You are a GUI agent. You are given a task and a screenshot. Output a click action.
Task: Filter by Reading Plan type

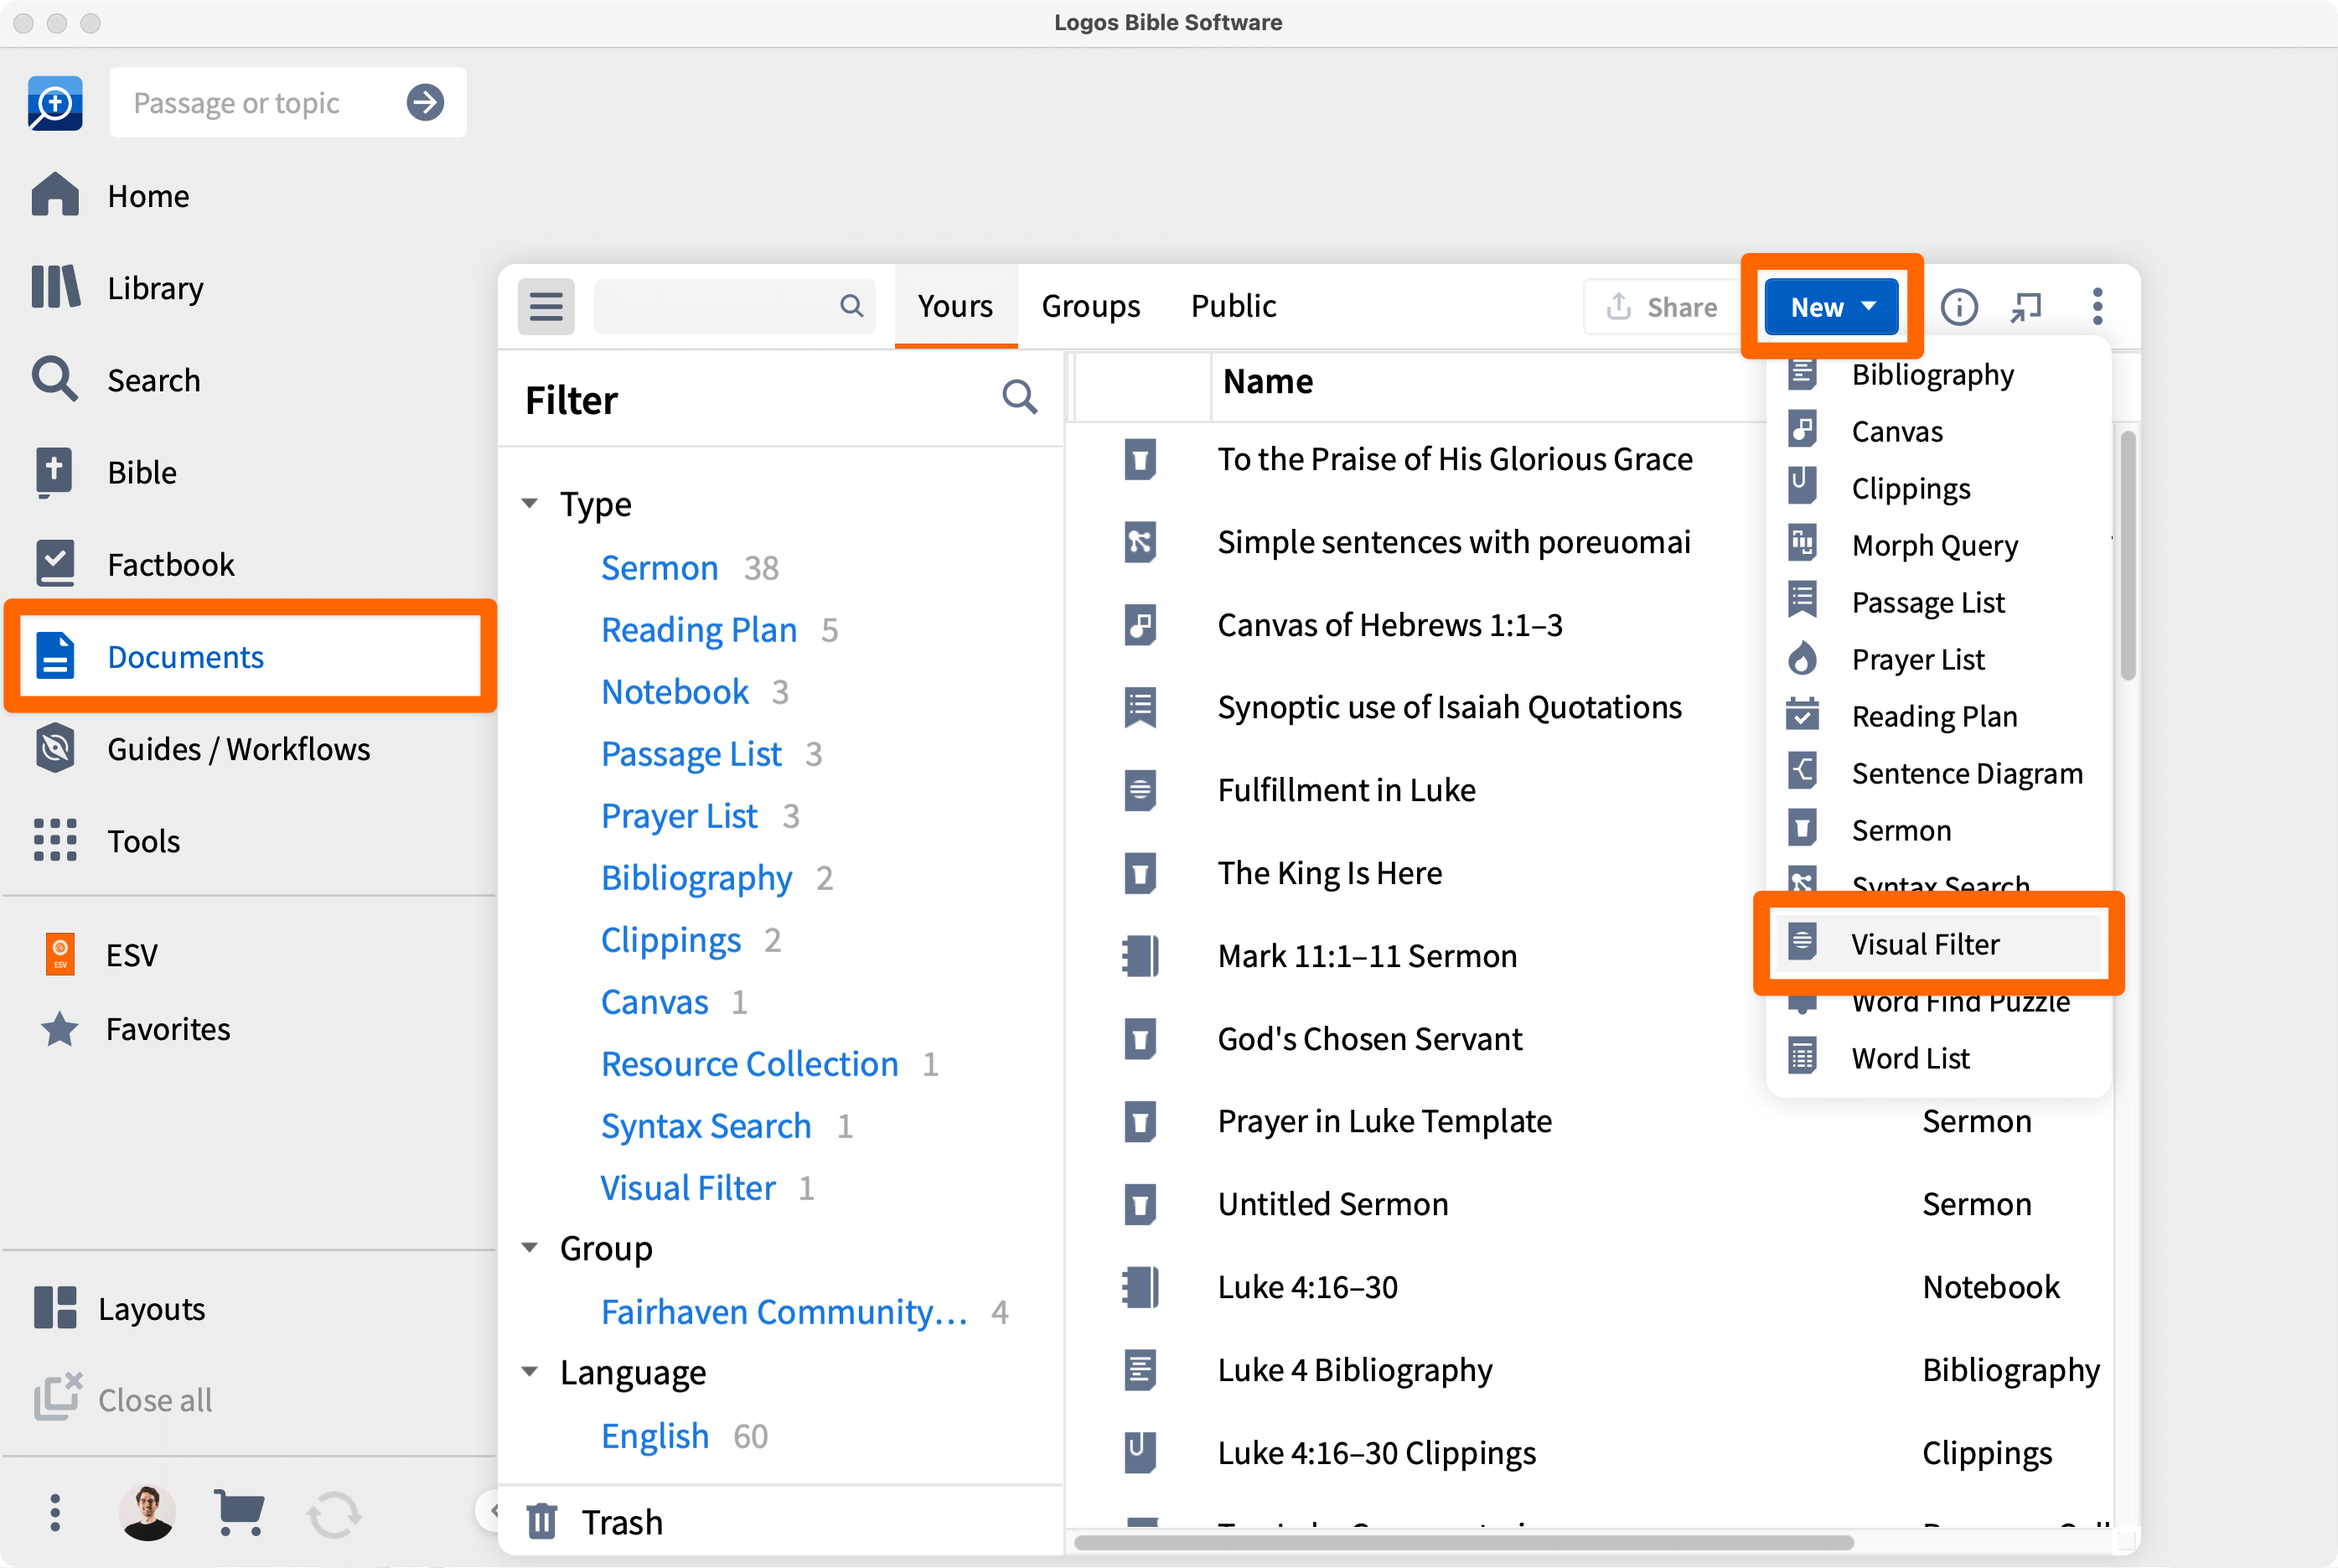[x=698, y=629]
